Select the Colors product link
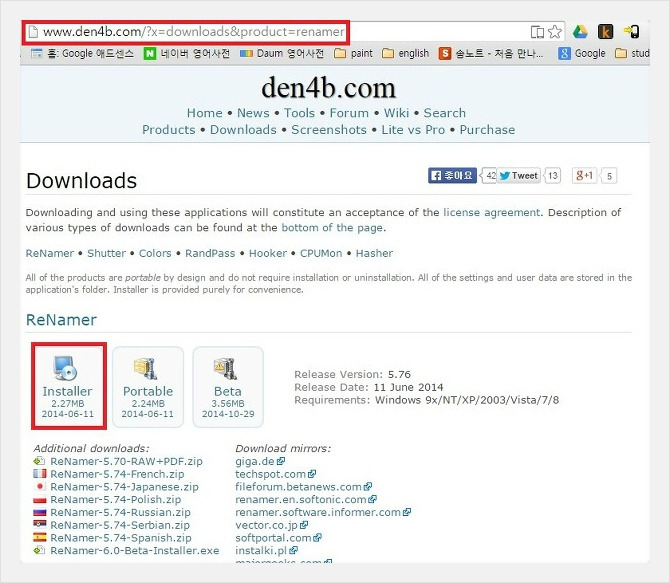 pos(155,253)
